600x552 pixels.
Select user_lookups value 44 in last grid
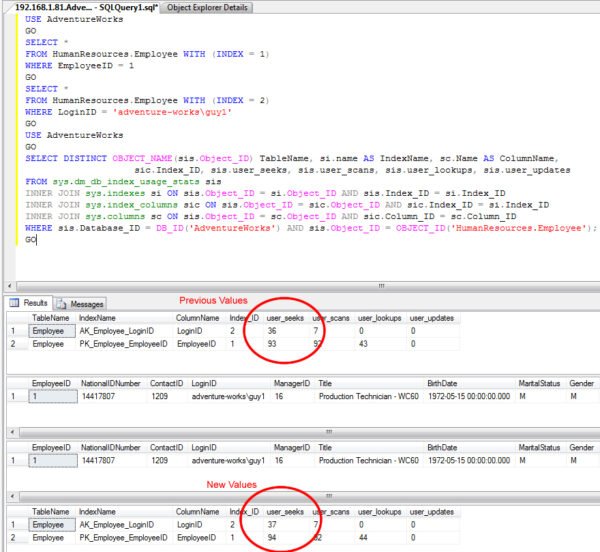pyautogui.click(x=363, y=538)
